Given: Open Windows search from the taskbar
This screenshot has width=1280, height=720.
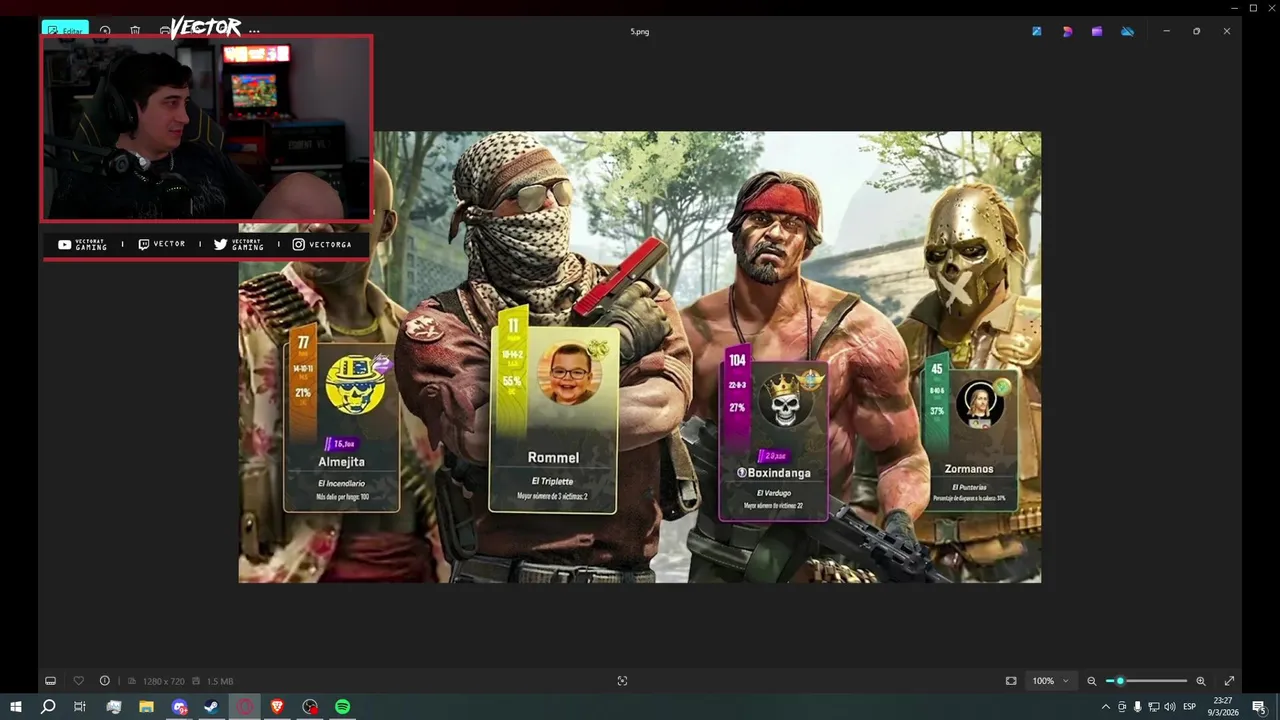Looking at the screenshot, I should [48, 707].
